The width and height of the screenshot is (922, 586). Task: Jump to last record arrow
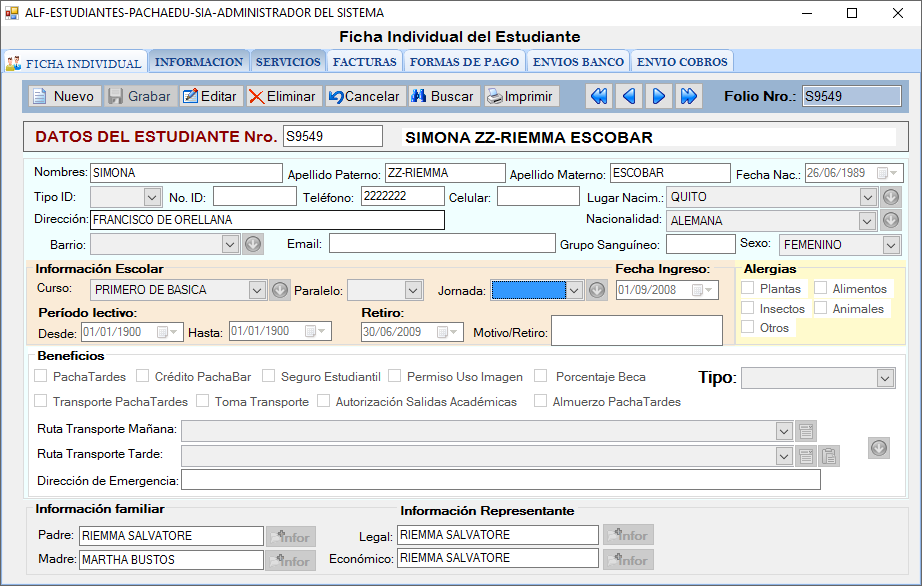[688, 97]
